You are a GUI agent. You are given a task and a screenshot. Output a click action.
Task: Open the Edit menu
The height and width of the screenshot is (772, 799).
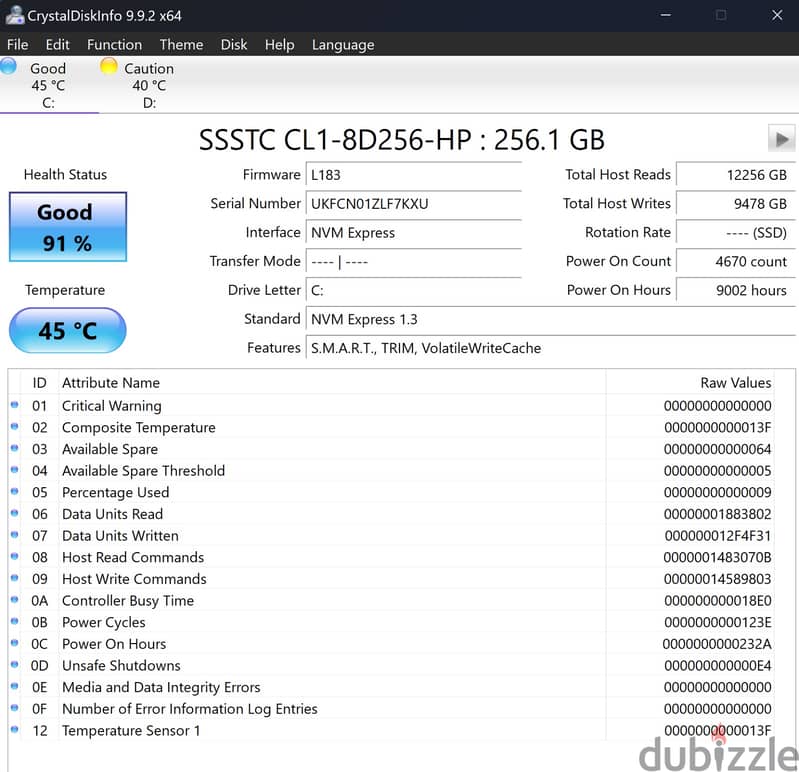[57, 45]
